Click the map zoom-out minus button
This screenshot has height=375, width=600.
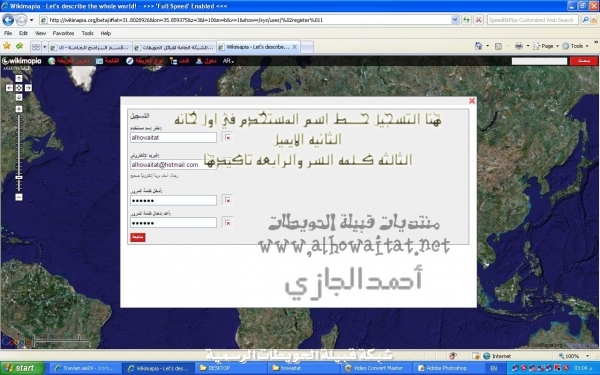[19, 197]
